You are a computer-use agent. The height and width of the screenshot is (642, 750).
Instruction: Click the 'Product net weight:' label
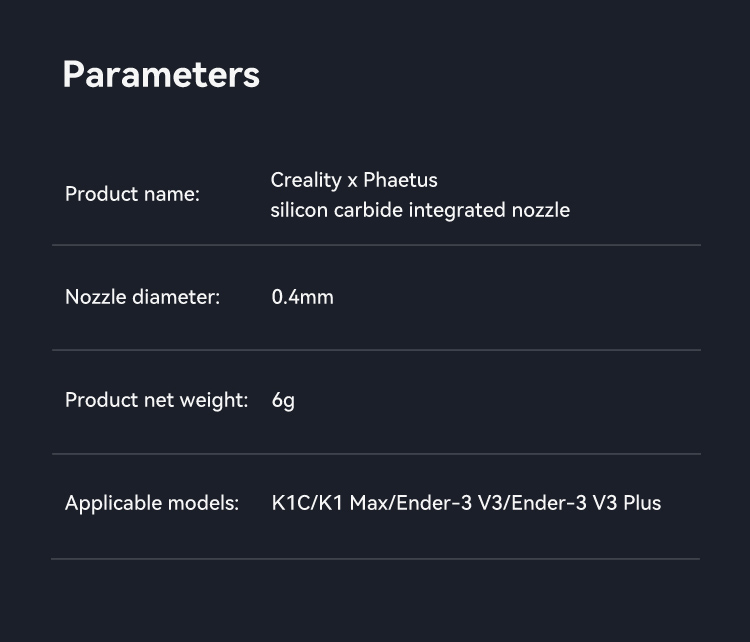click(x=156, y=400)
